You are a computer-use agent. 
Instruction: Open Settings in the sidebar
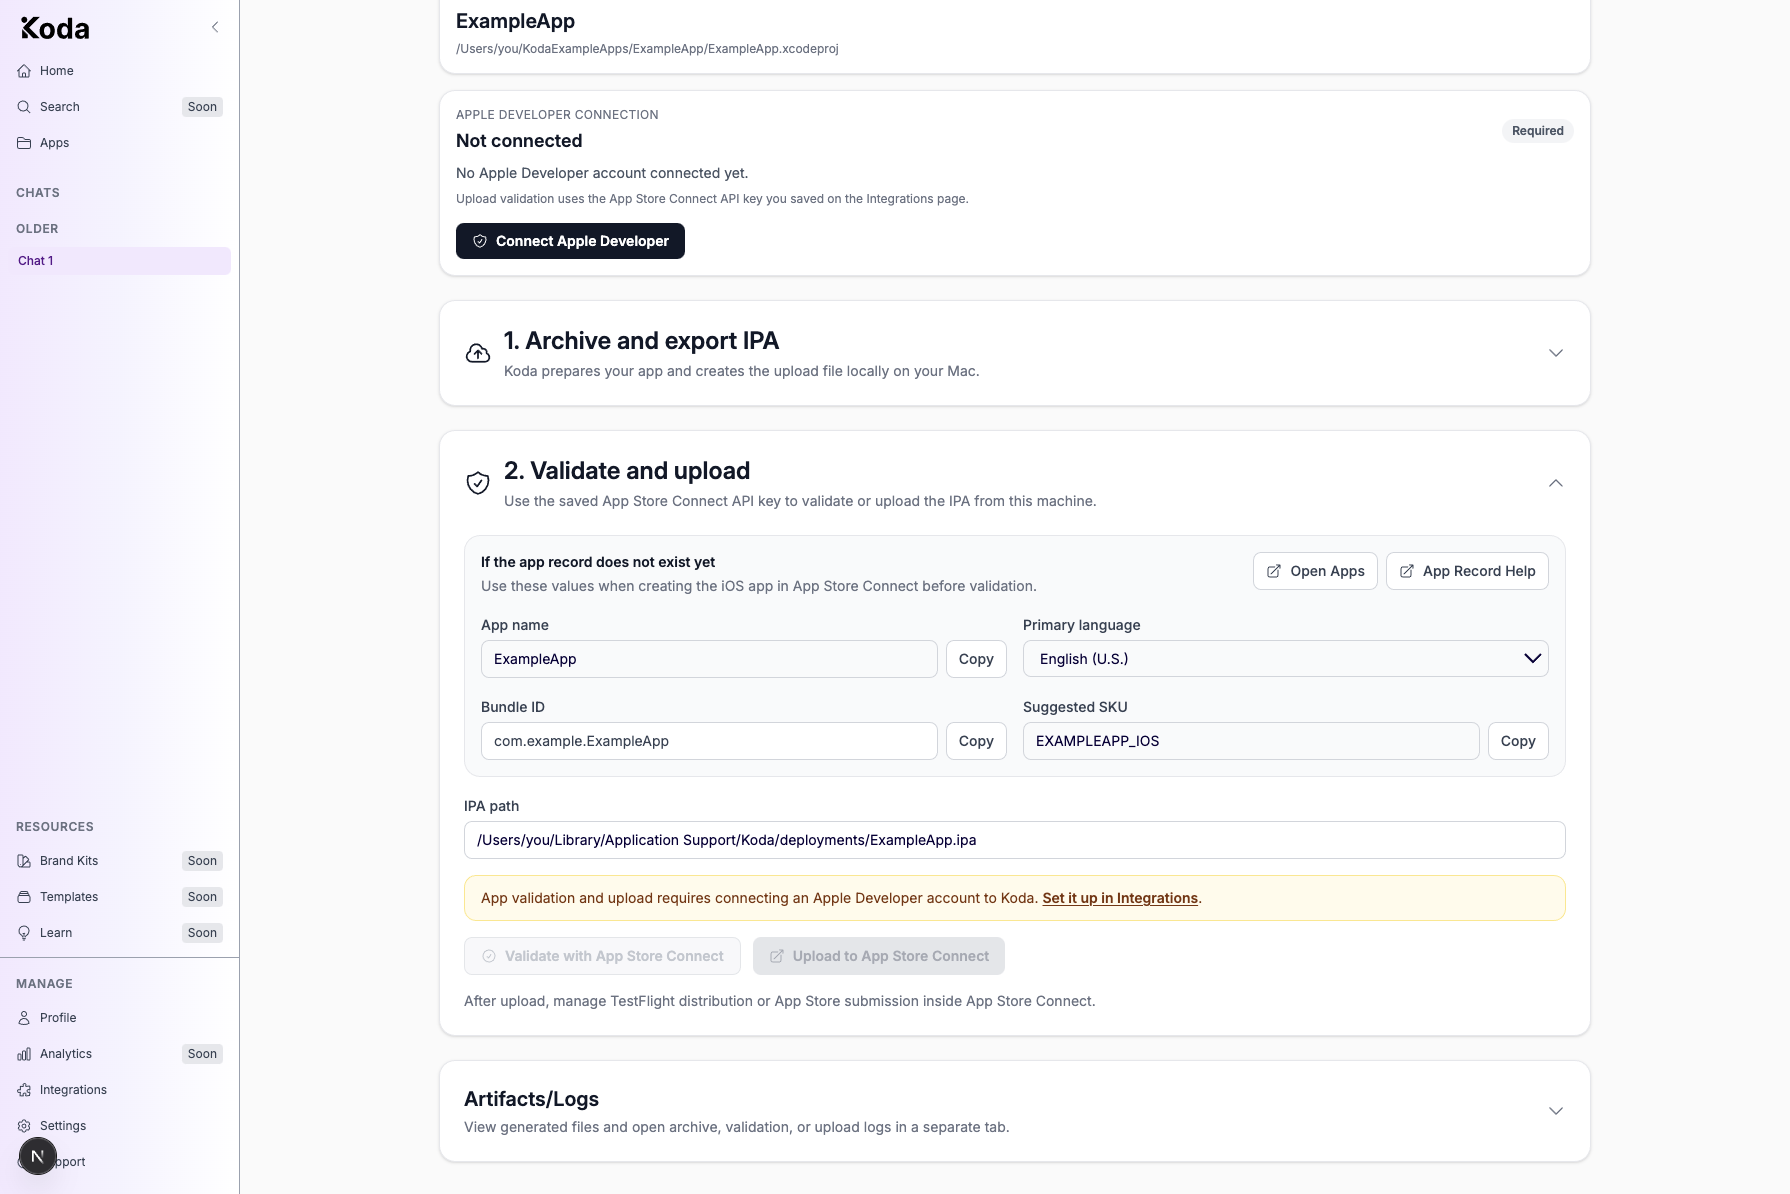(x=119, y=1126)
